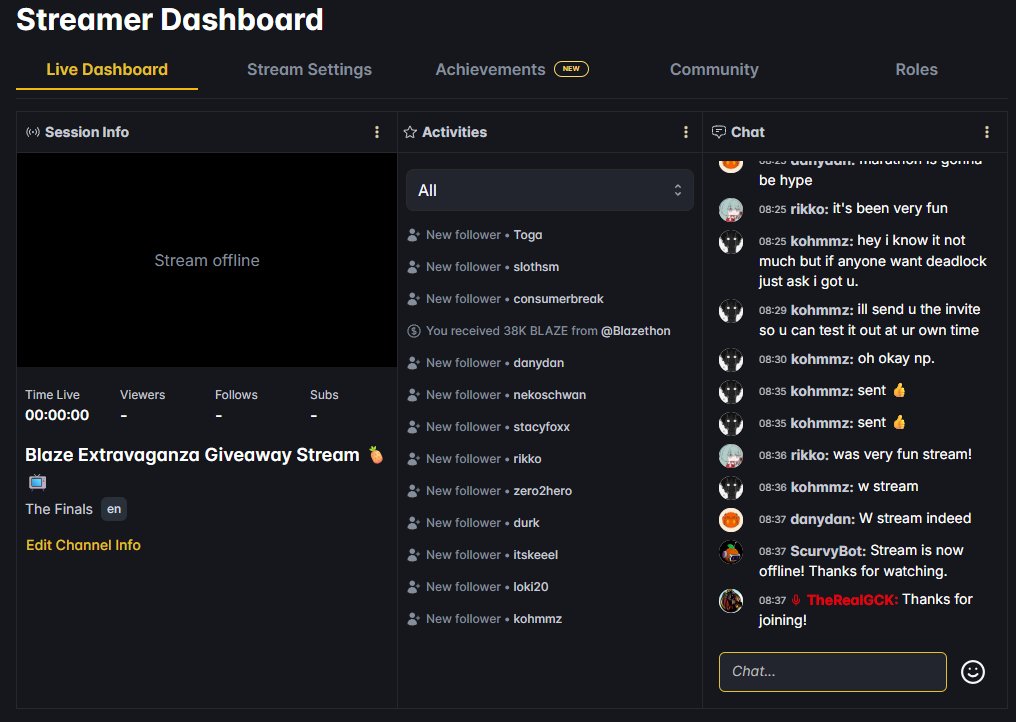Click the TheRealGCK username in chat

(x=853, y=600)
